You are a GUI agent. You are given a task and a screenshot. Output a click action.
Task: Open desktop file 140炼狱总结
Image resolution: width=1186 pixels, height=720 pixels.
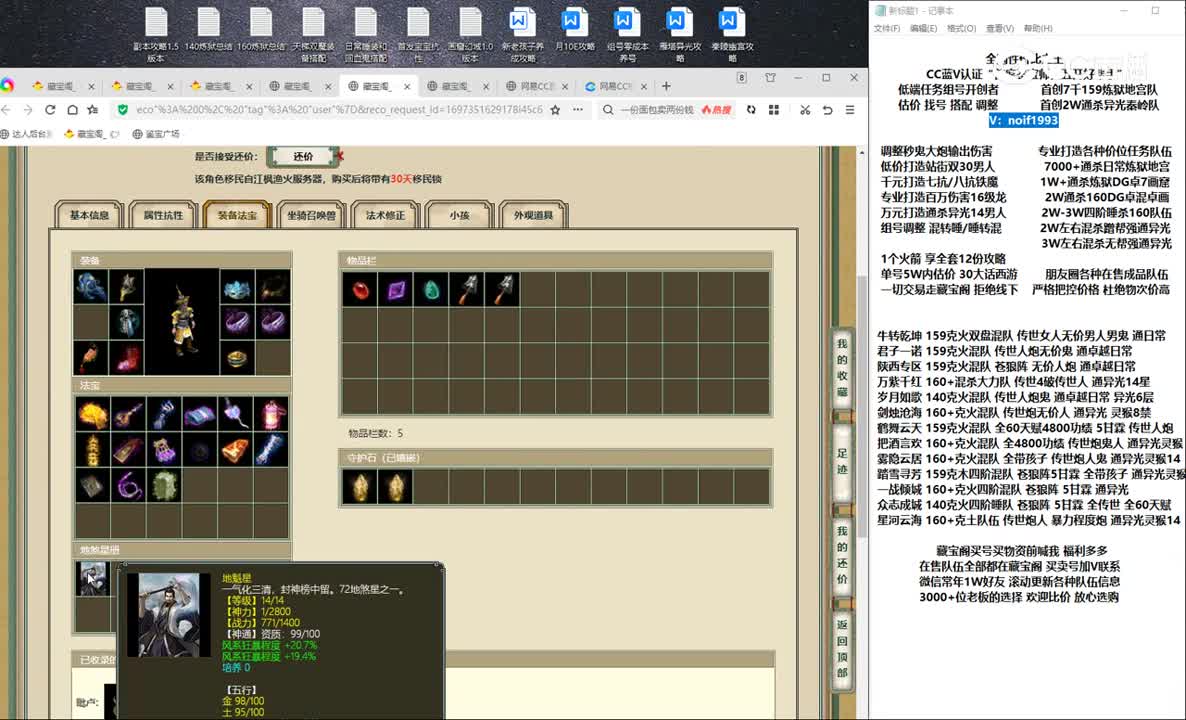[x=209, y=29]
